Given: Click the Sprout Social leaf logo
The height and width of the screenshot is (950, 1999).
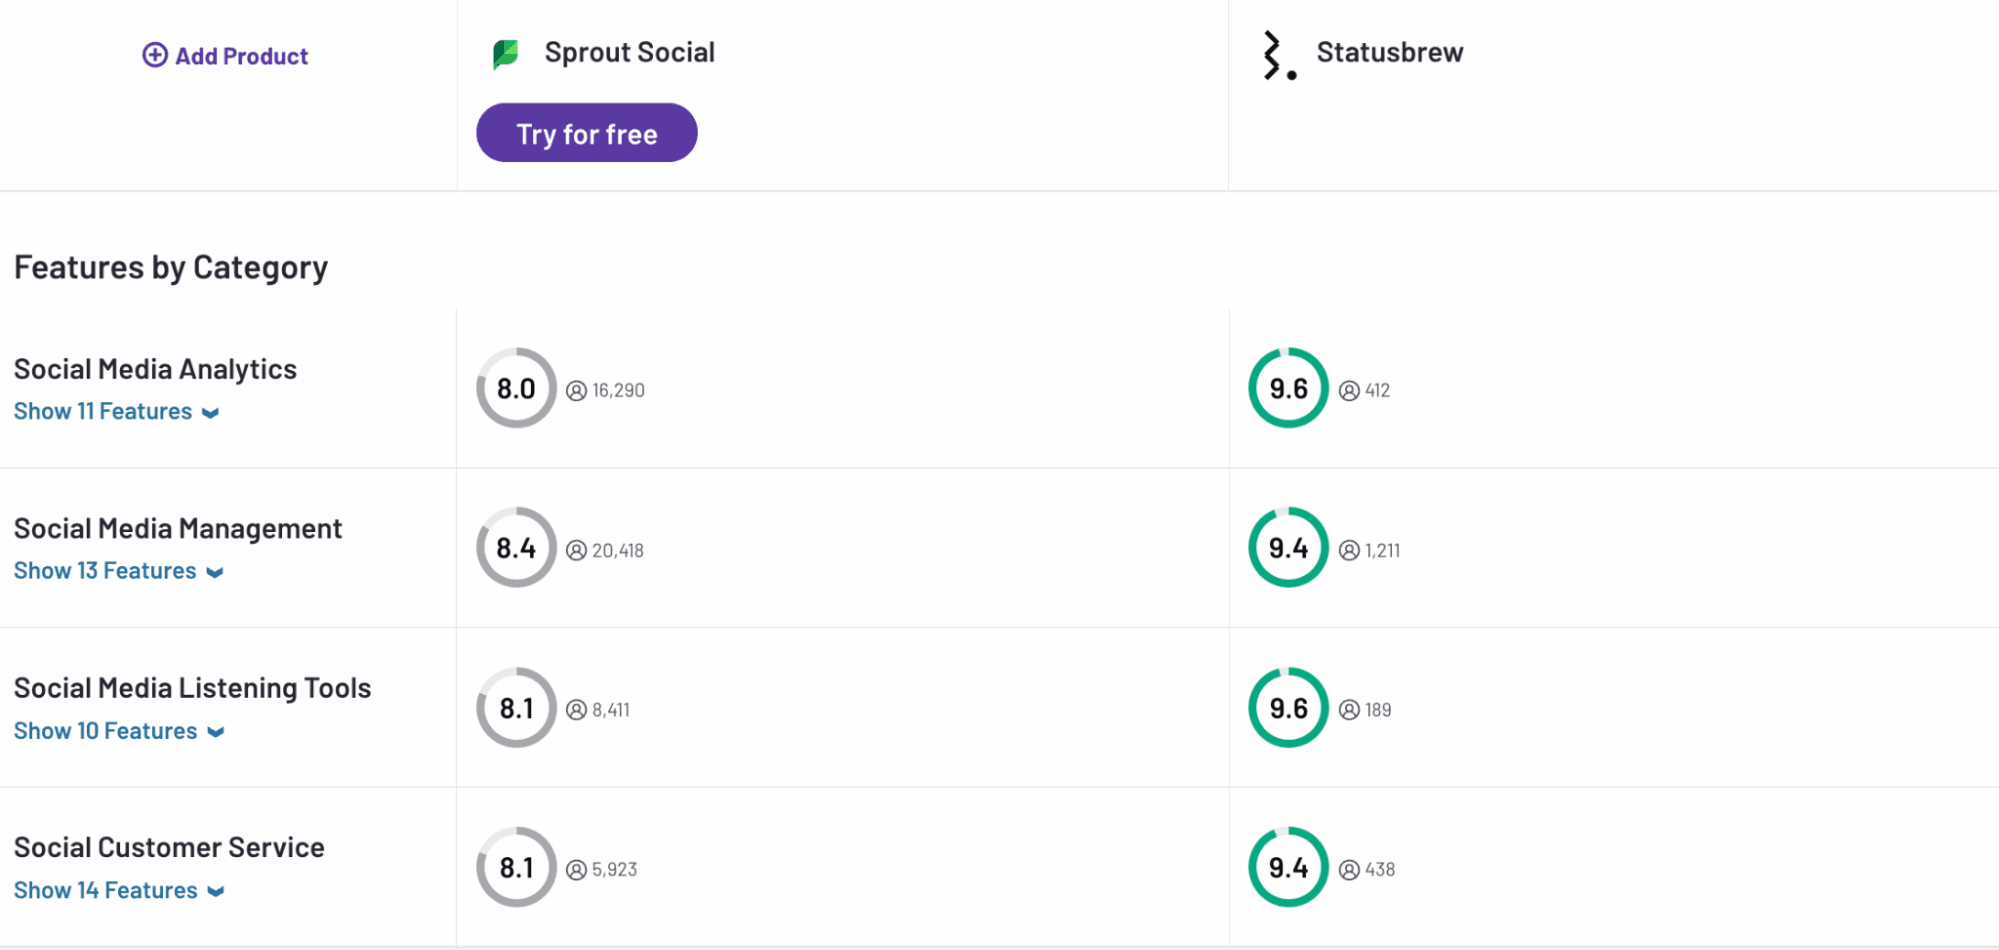Looking at the screenshot, I should 506,54.
